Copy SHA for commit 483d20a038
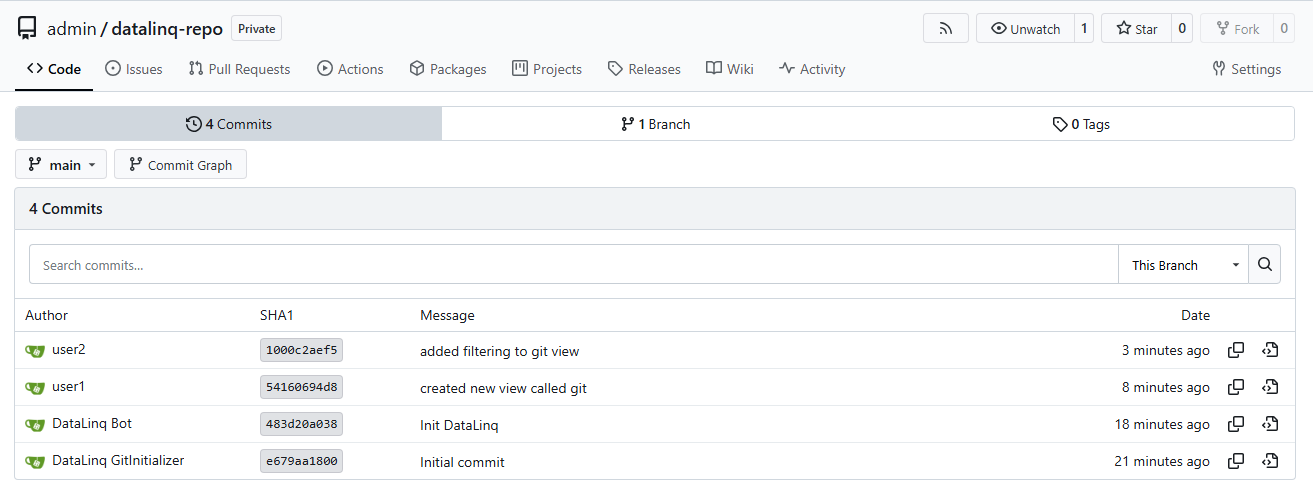Screen dimensions: 1313x493 click(1236, 424)
